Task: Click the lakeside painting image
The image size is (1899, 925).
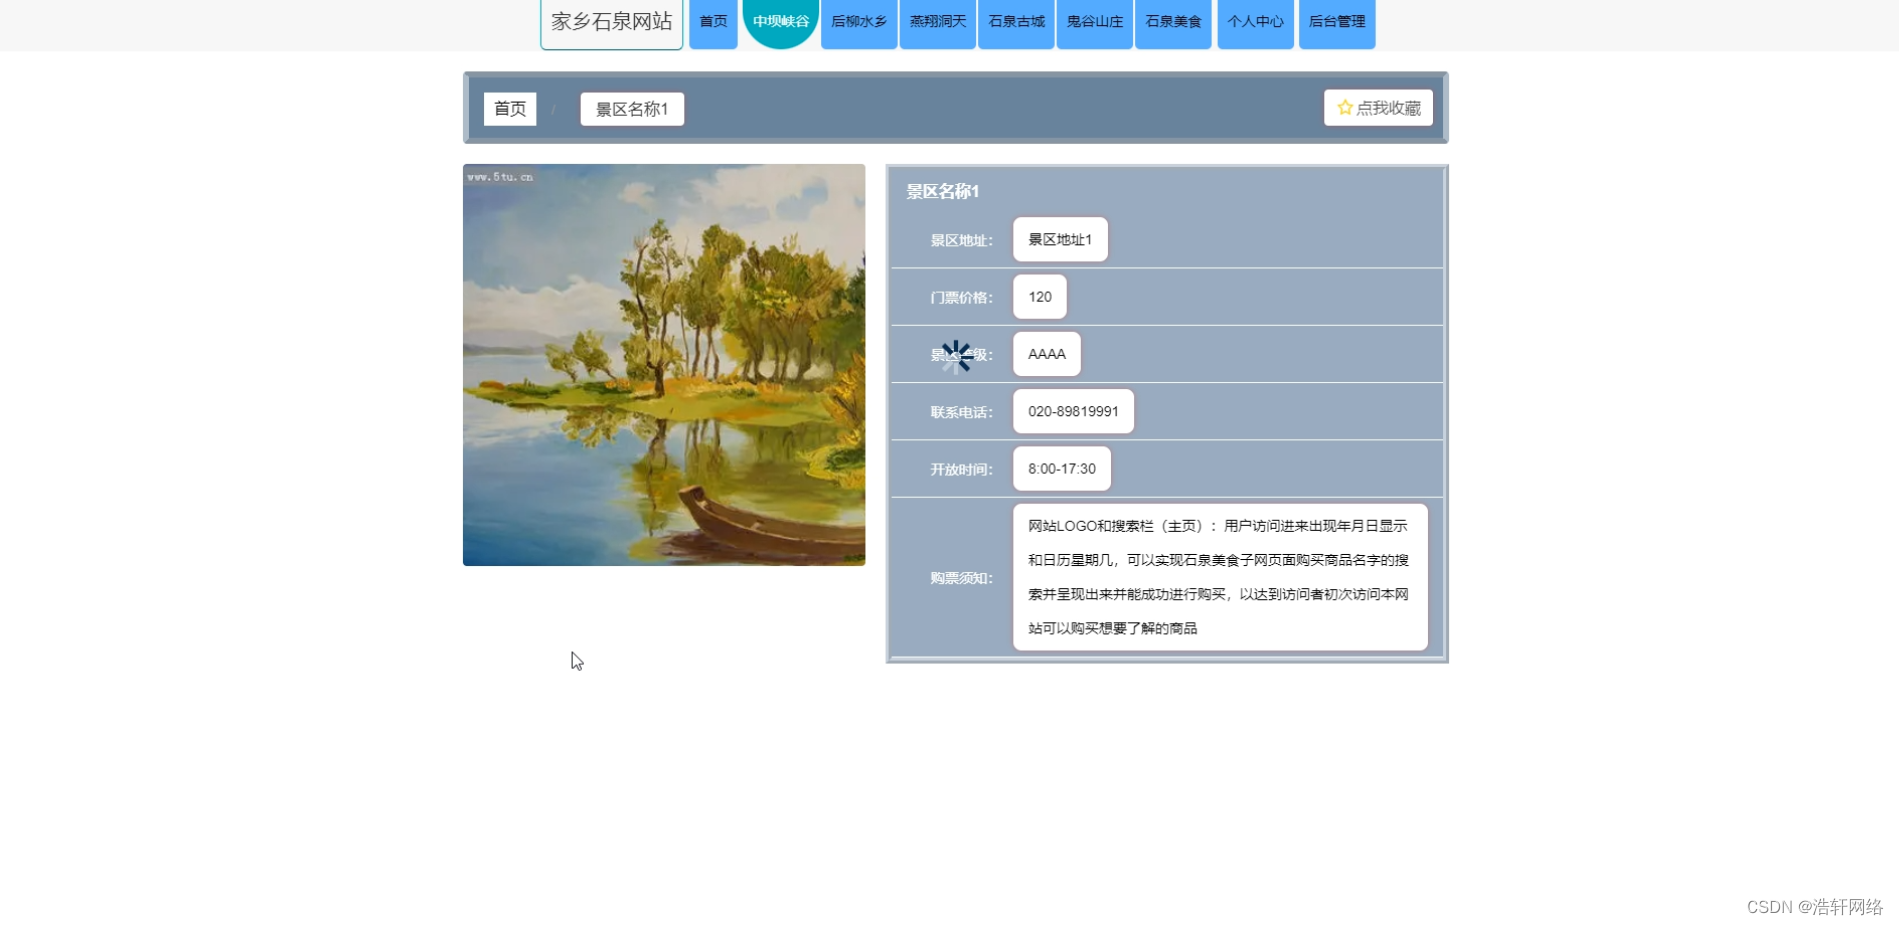Action: (x=663, y=364)
